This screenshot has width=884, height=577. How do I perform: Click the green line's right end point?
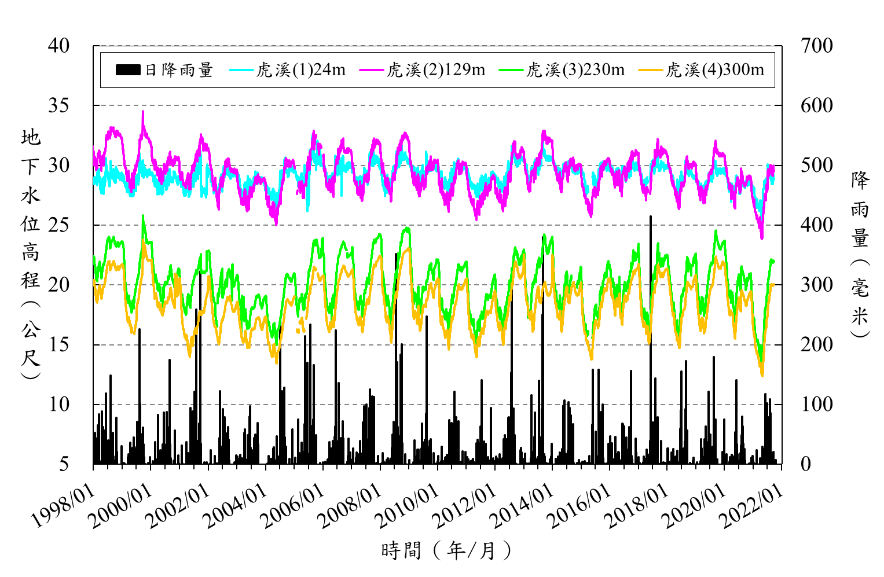[x=773, y=262]
